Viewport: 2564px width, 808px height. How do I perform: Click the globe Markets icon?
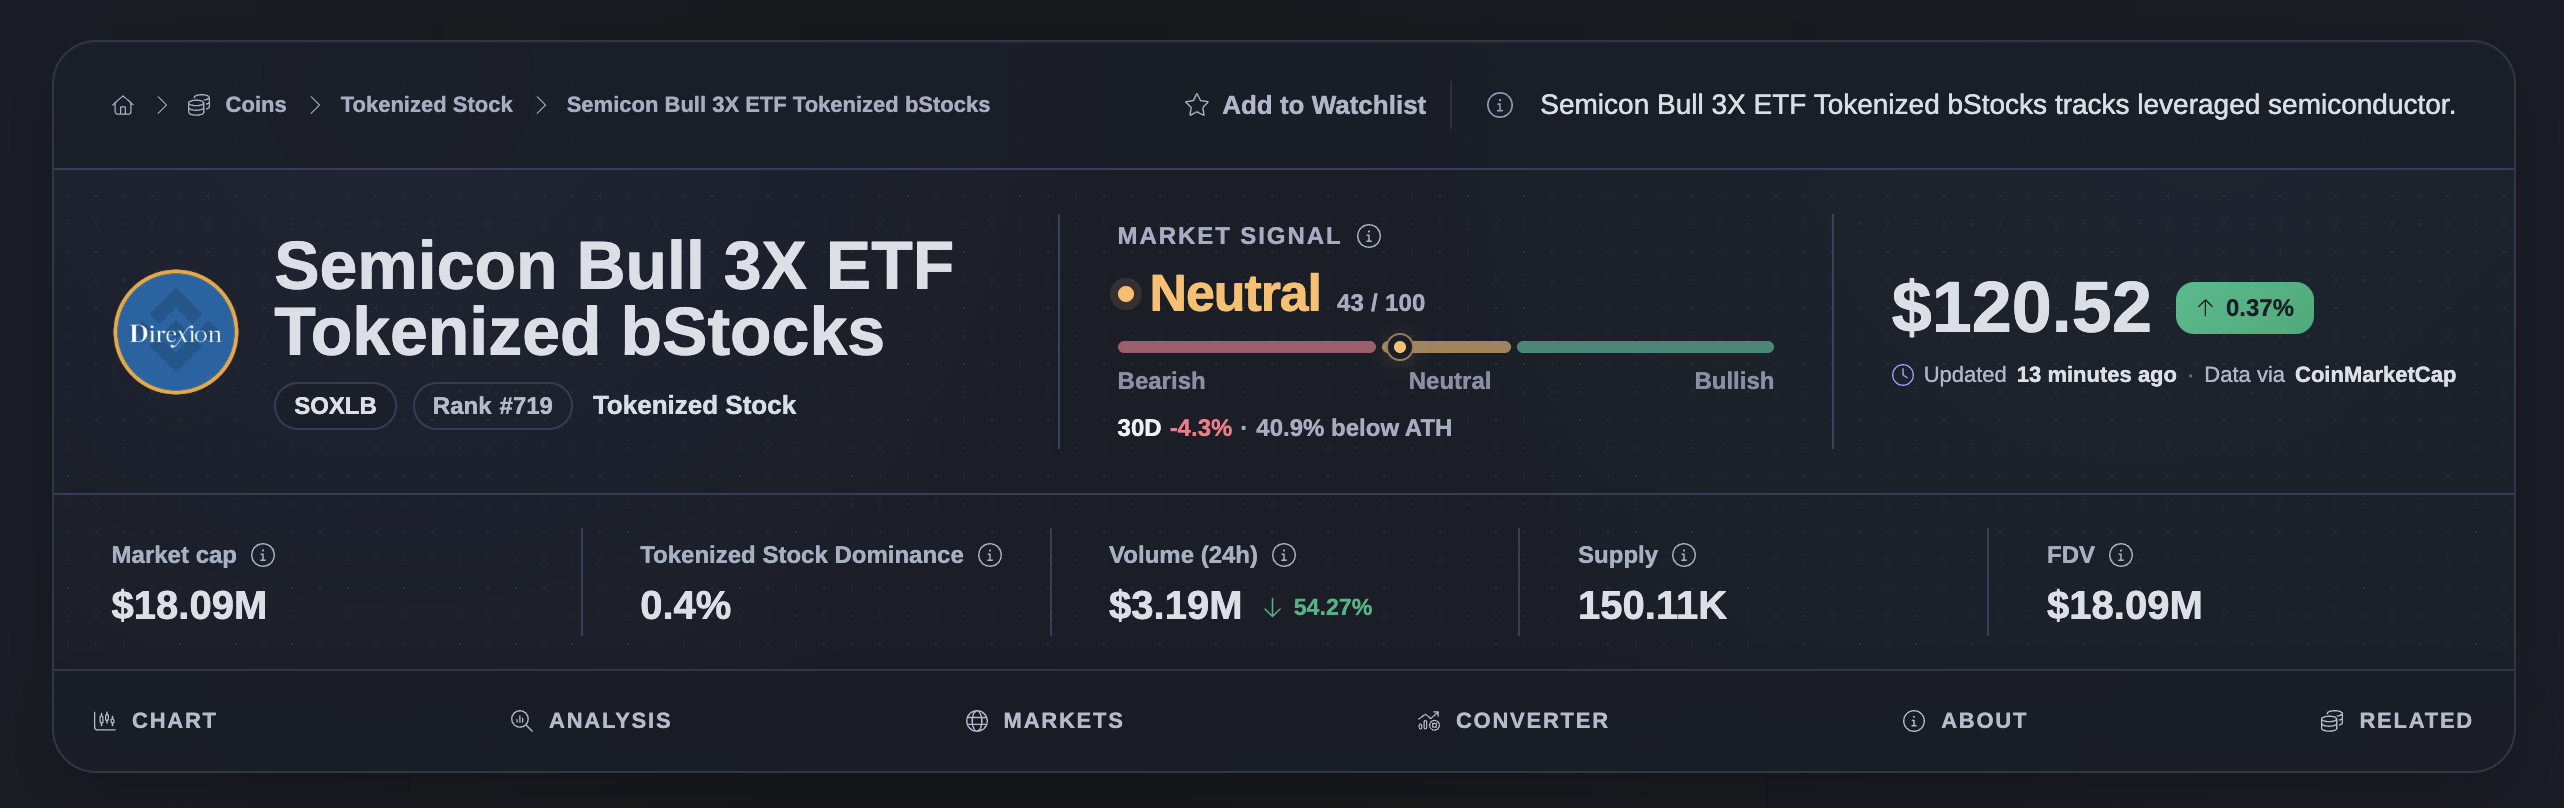click(x=977, y=721)
